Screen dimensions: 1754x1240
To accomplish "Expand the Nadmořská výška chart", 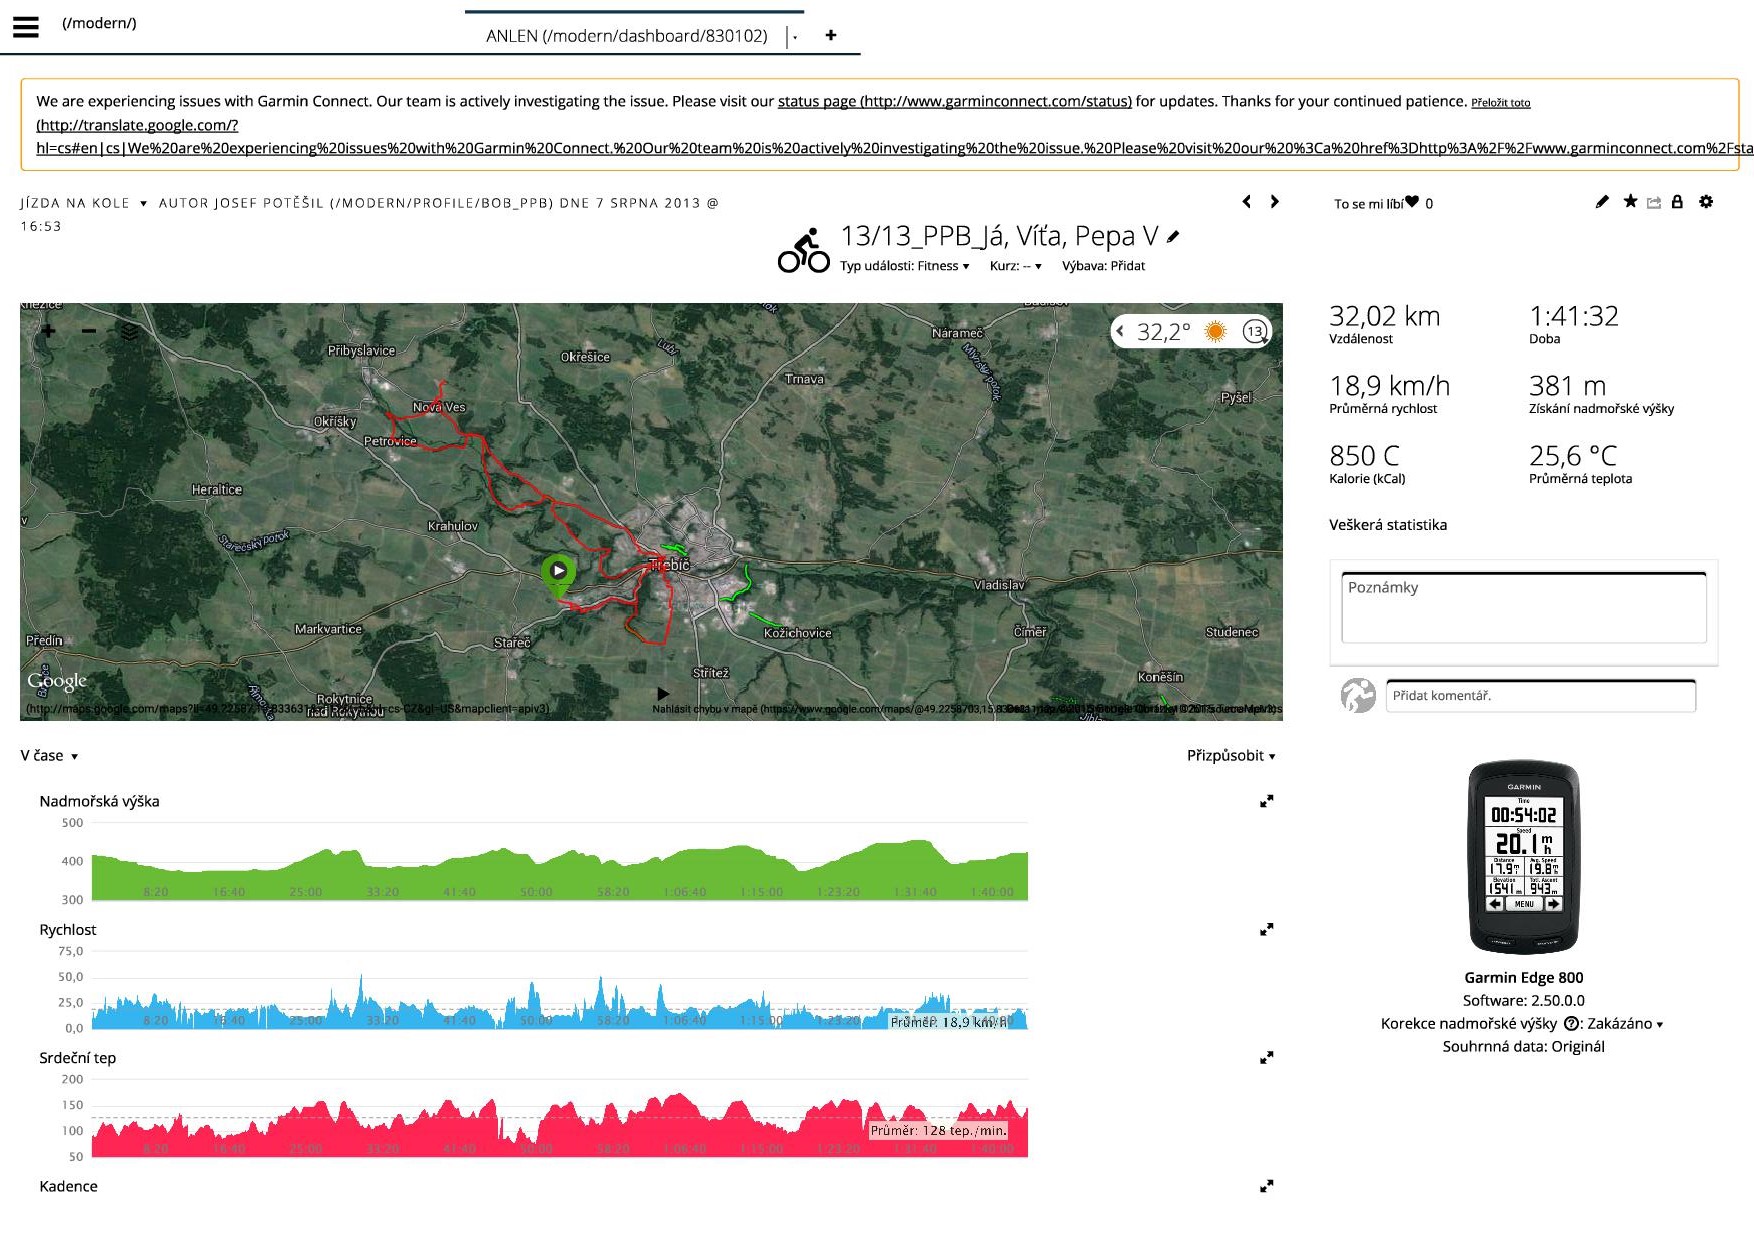I will point(1266,801).
